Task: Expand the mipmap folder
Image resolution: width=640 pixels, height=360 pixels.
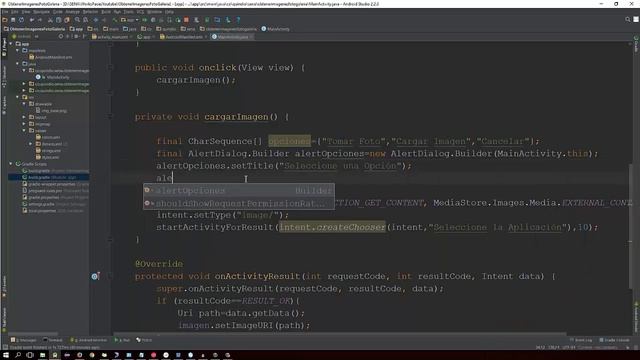Action: coord(24,124)
